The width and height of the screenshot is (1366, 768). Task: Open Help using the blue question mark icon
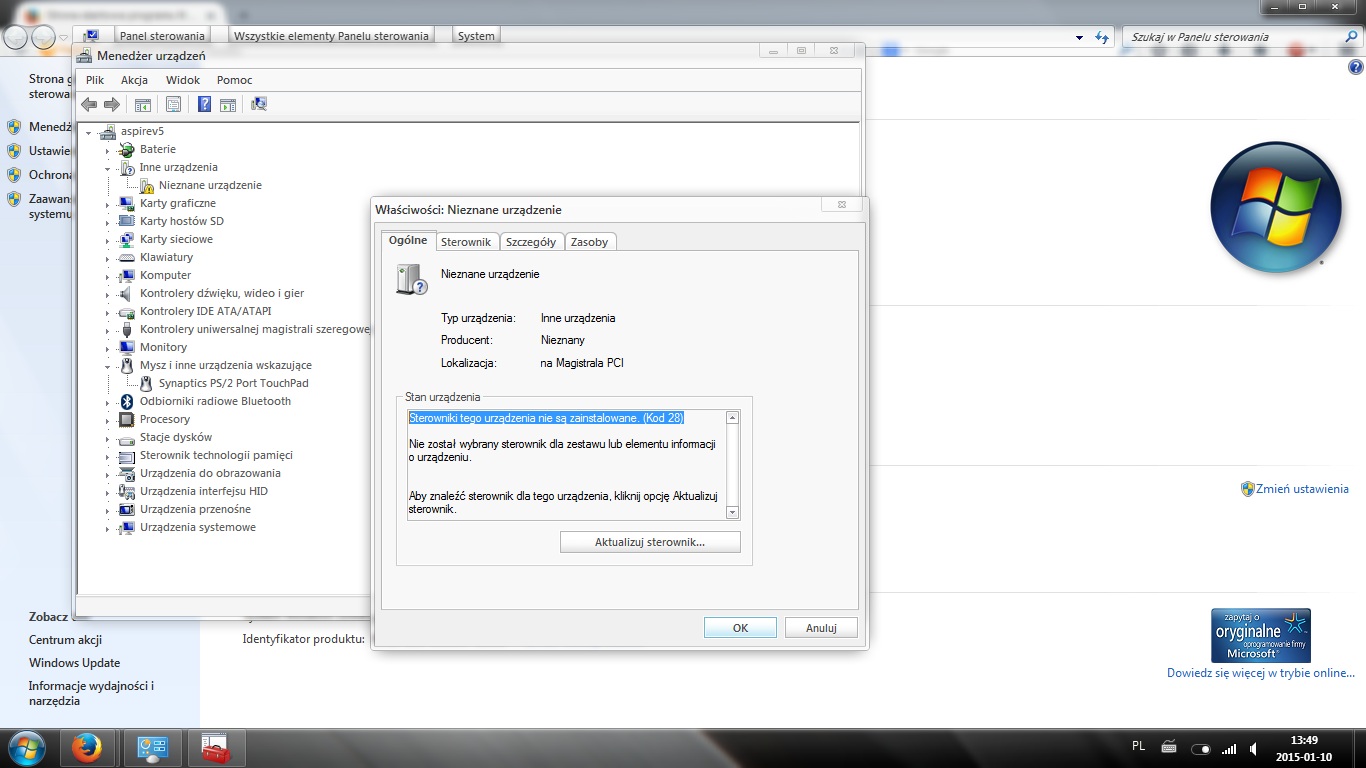[203, 103]
